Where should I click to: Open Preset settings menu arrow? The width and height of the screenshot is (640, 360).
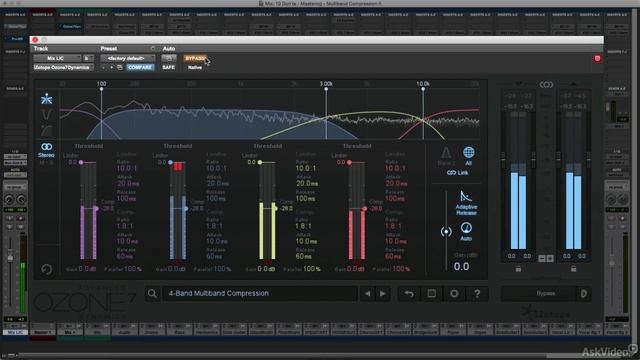tap(153, 49)
